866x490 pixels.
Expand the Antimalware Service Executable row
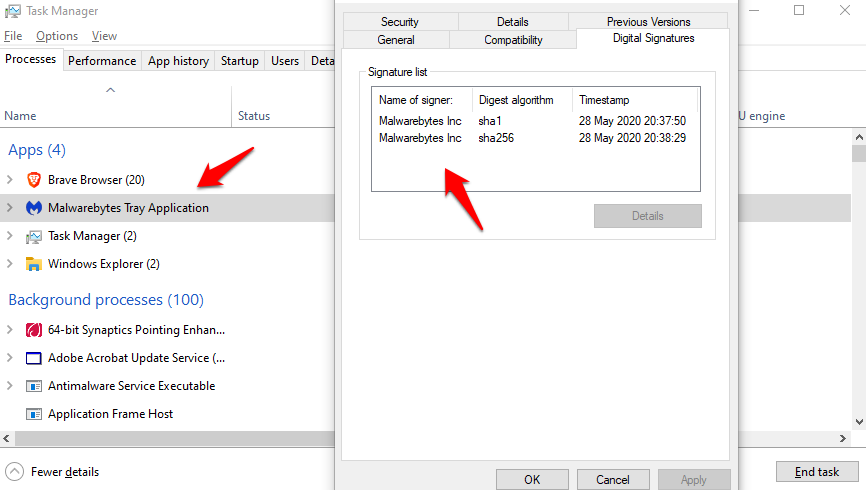coord(9,386)
